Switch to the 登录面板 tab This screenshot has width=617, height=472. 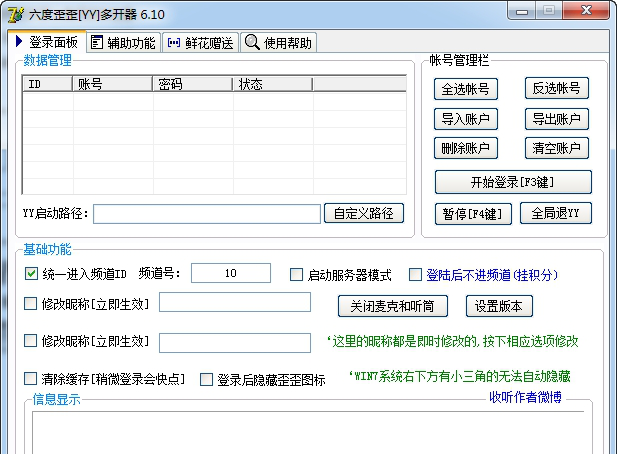pyautogui.click(x=47, y=41)
